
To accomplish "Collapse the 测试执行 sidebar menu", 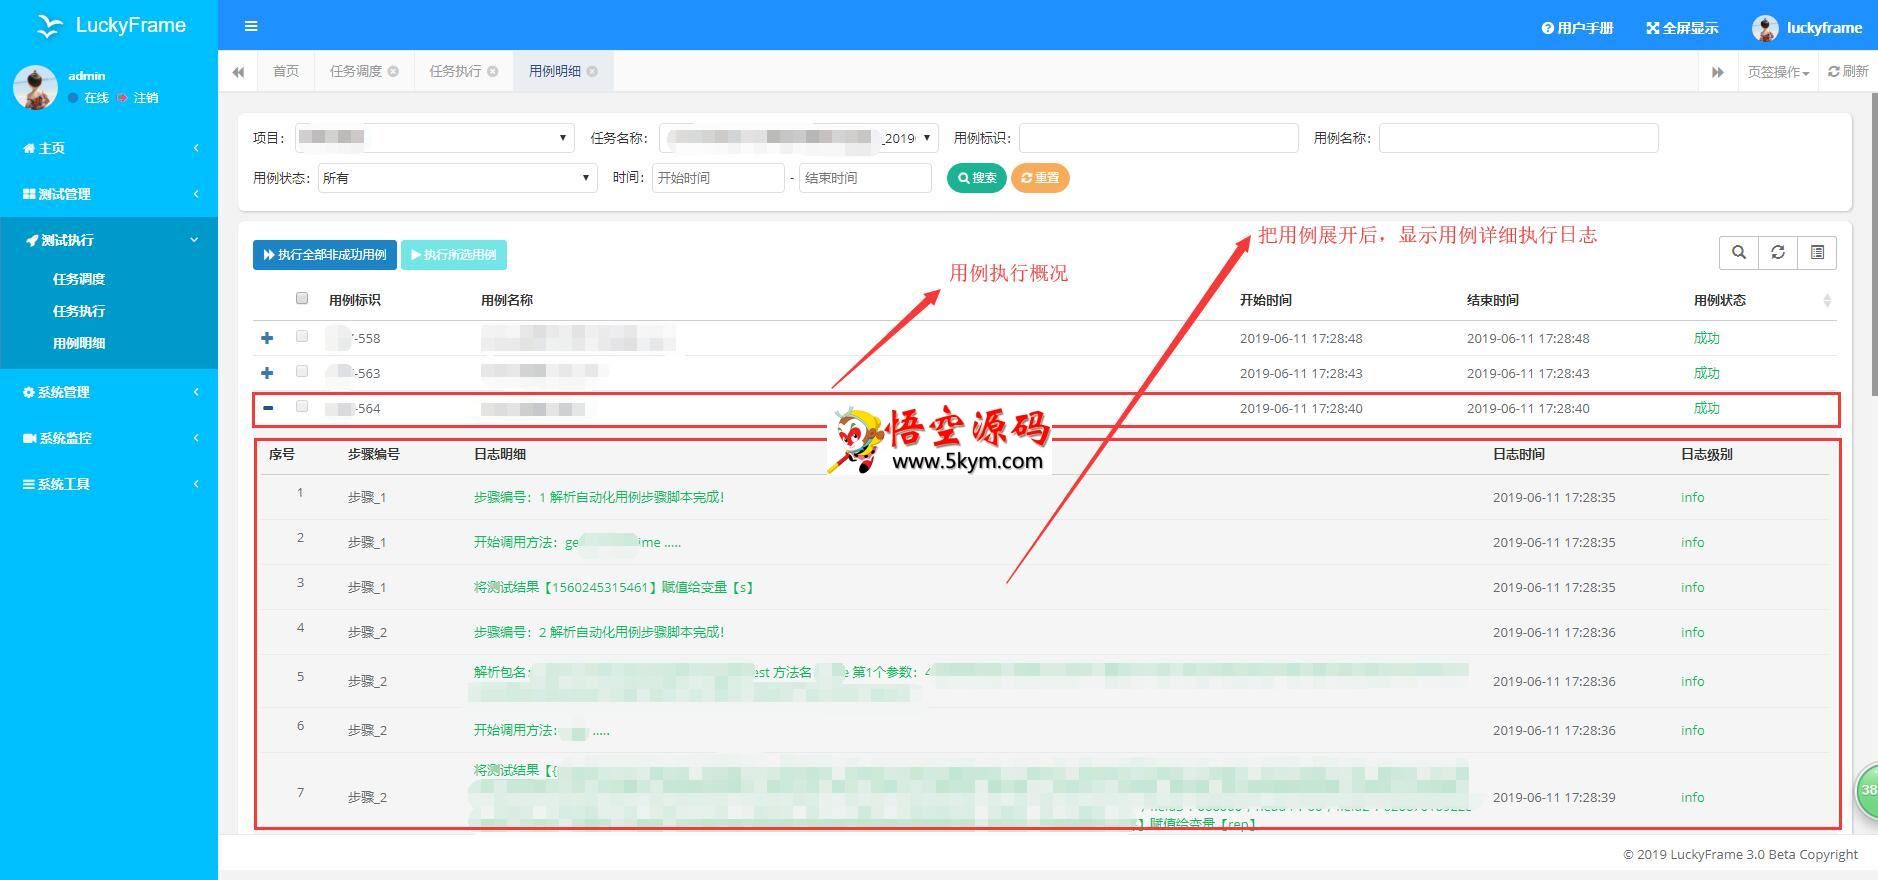I will point(109,240).
